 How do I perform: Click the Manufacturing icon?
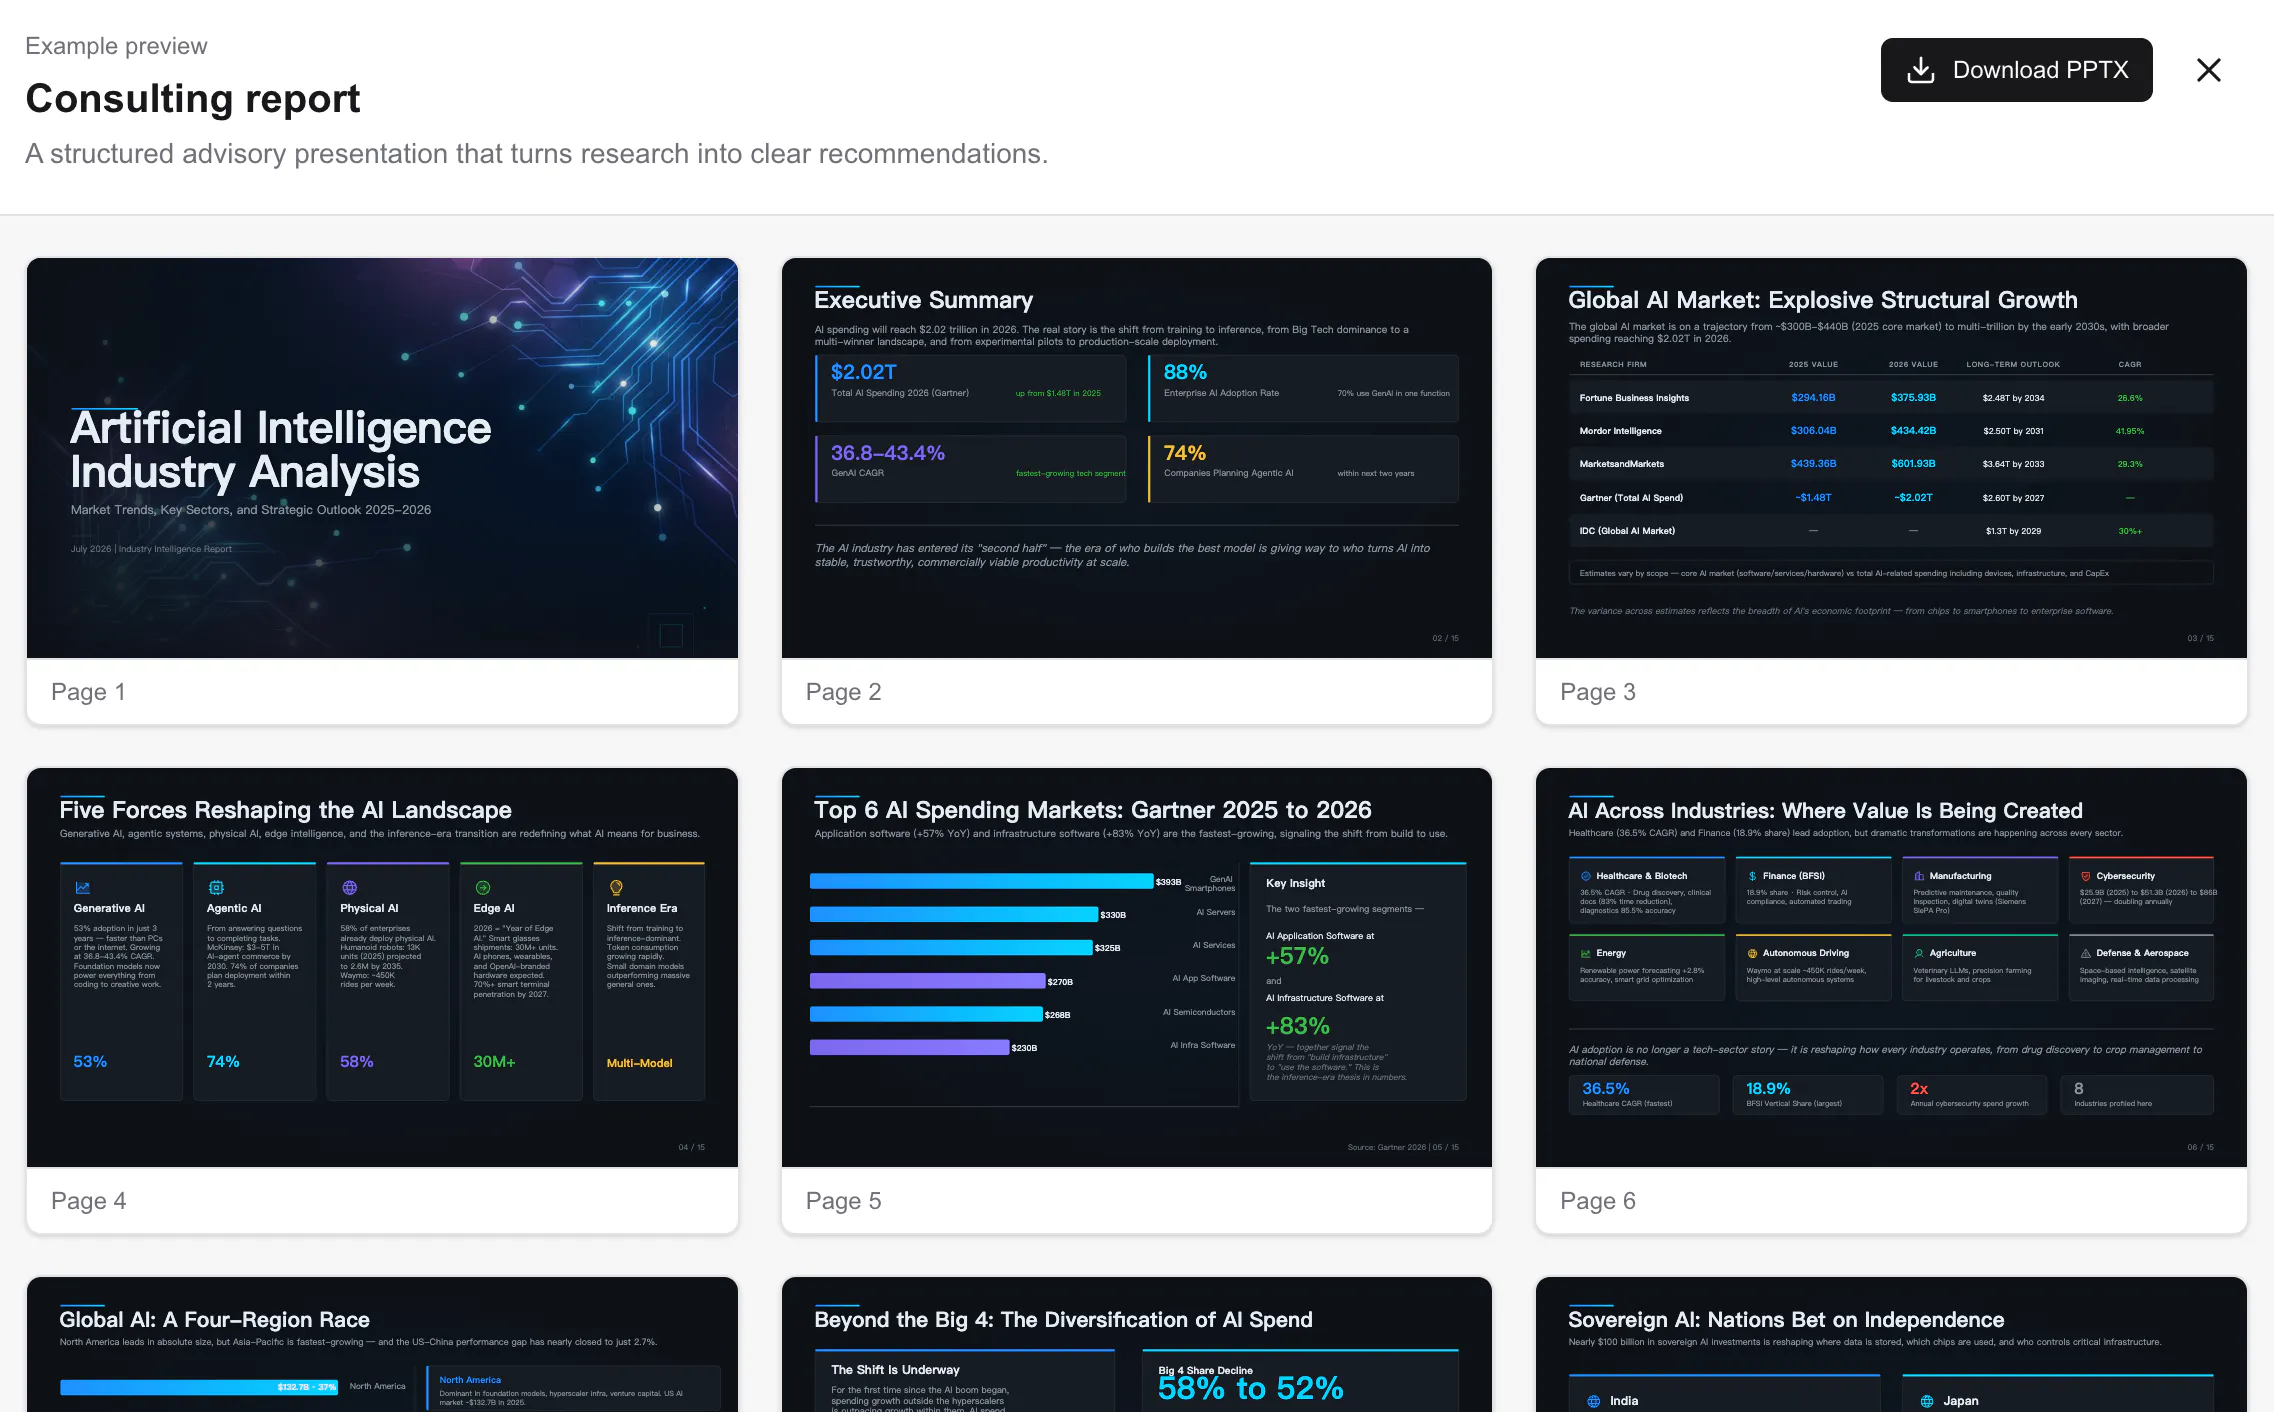1919,876
